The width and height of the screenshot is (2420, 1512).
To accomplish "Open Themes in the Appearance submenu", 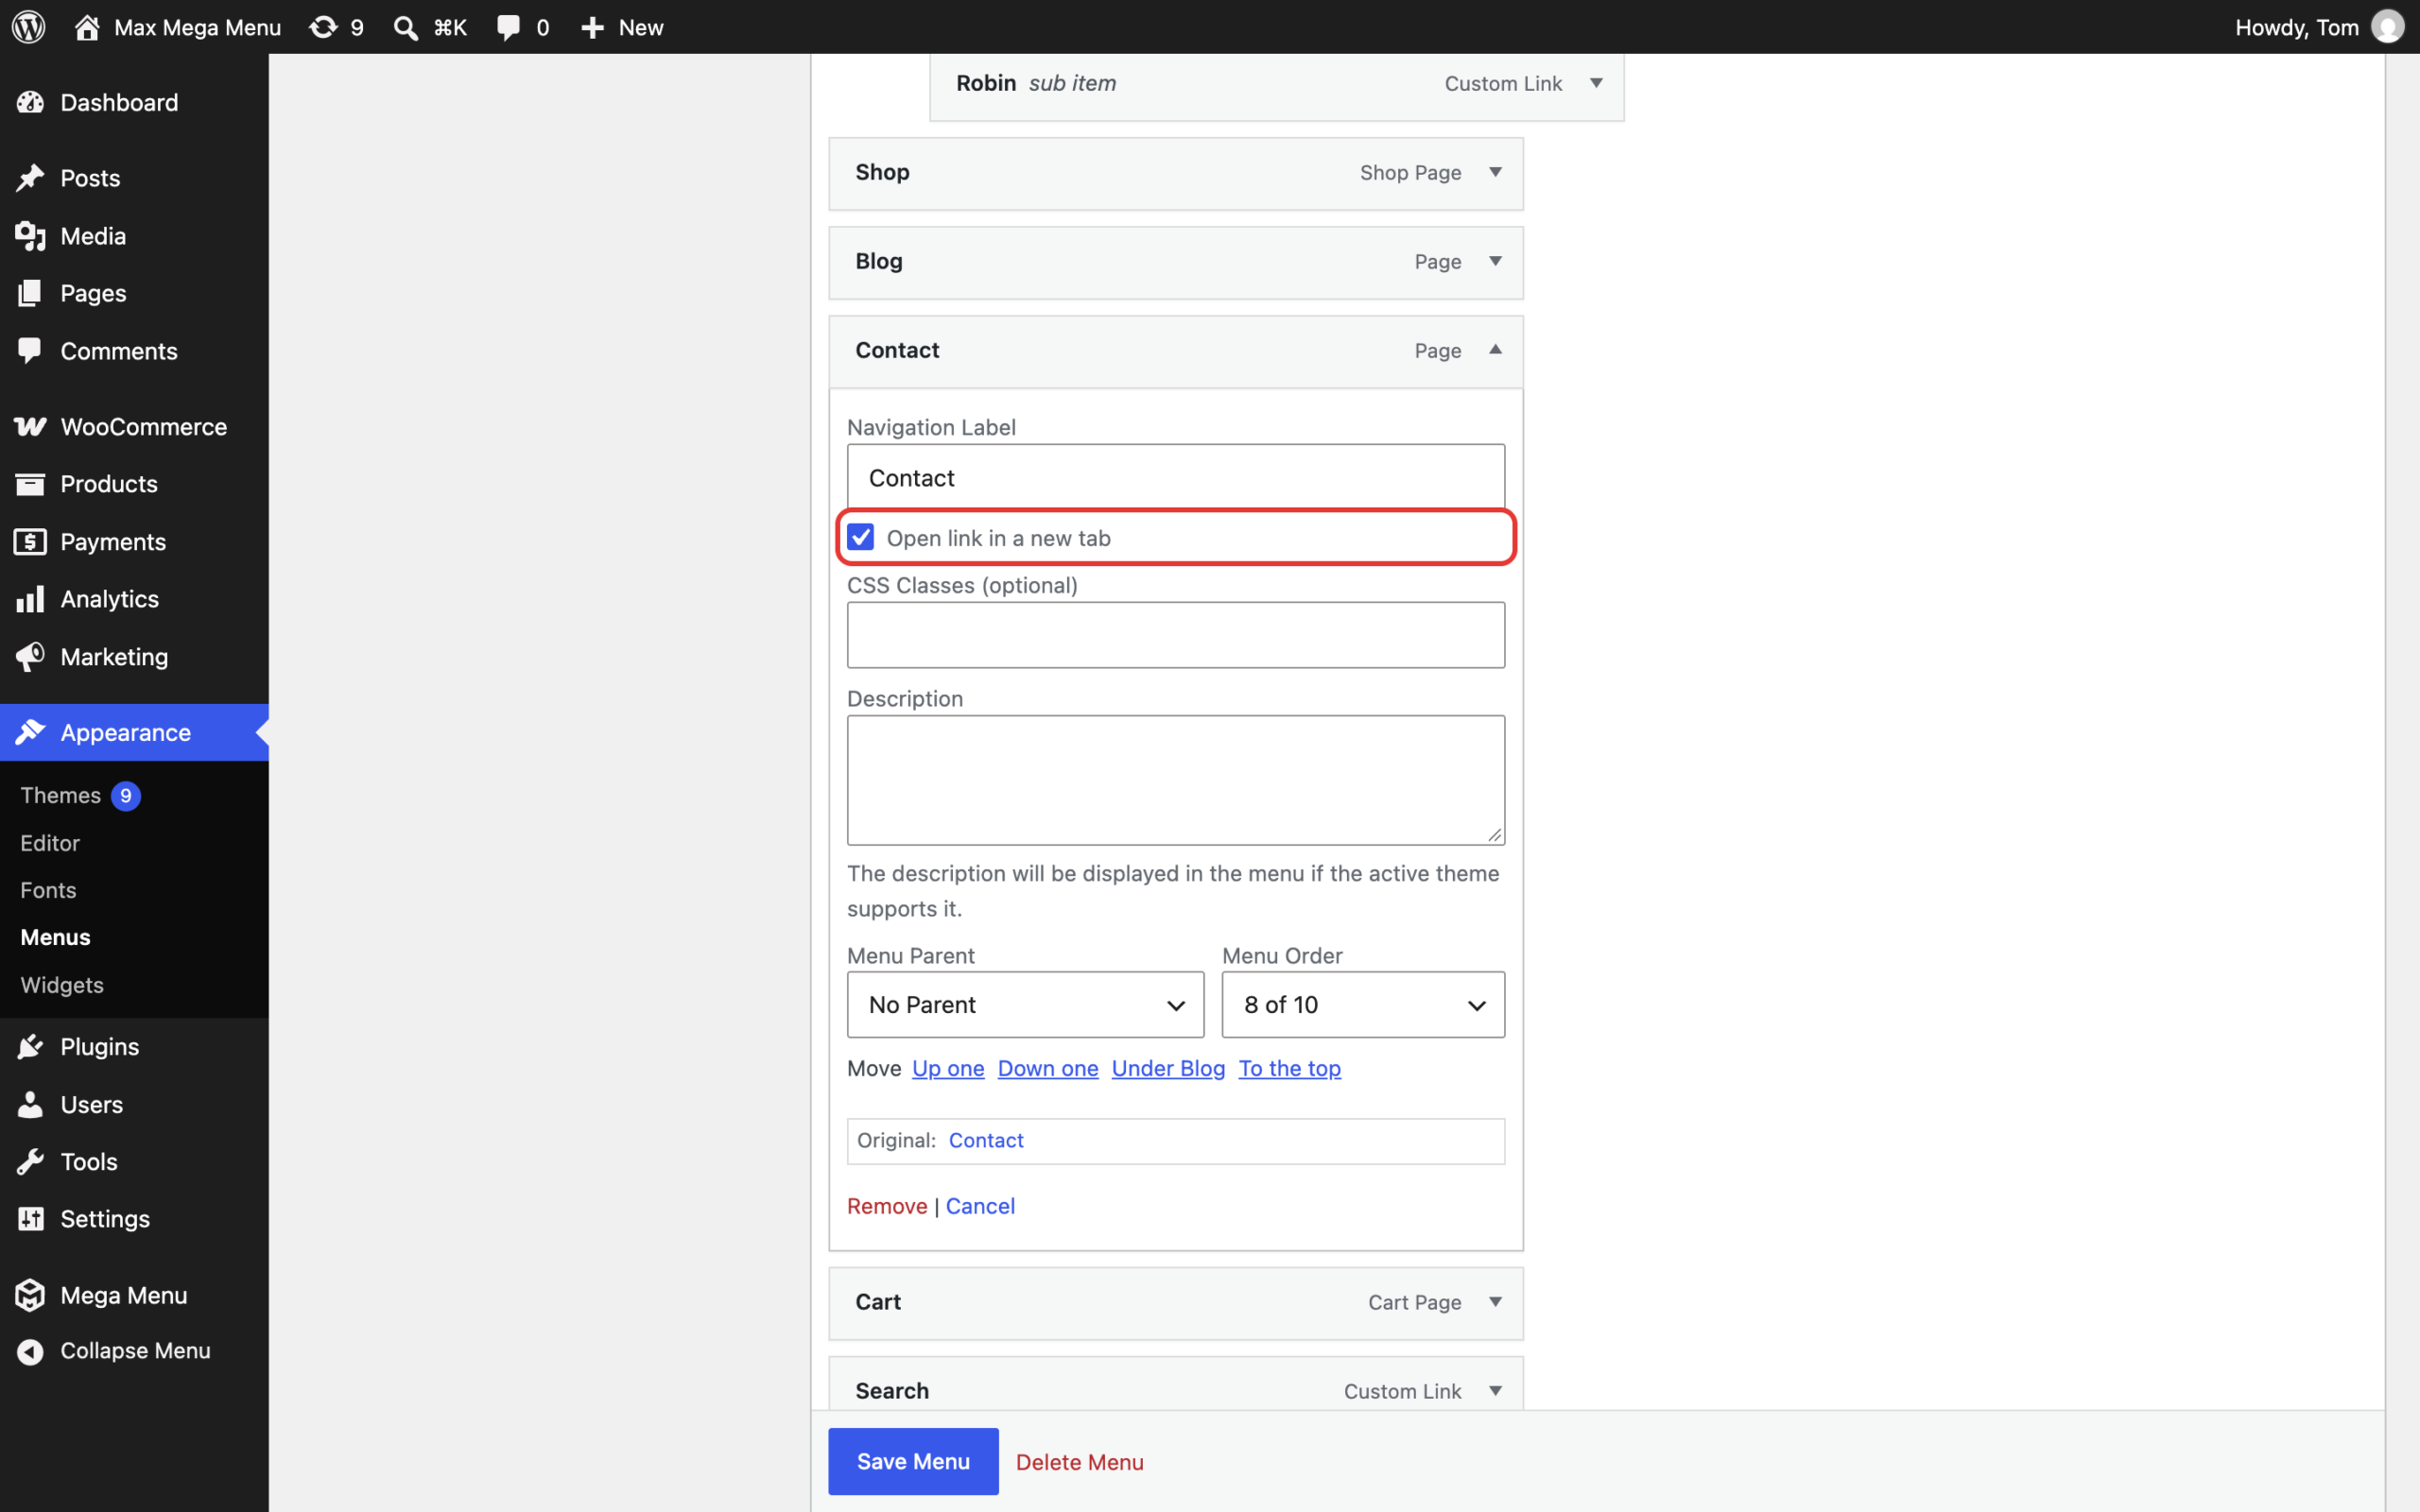I will coord(61,796).
